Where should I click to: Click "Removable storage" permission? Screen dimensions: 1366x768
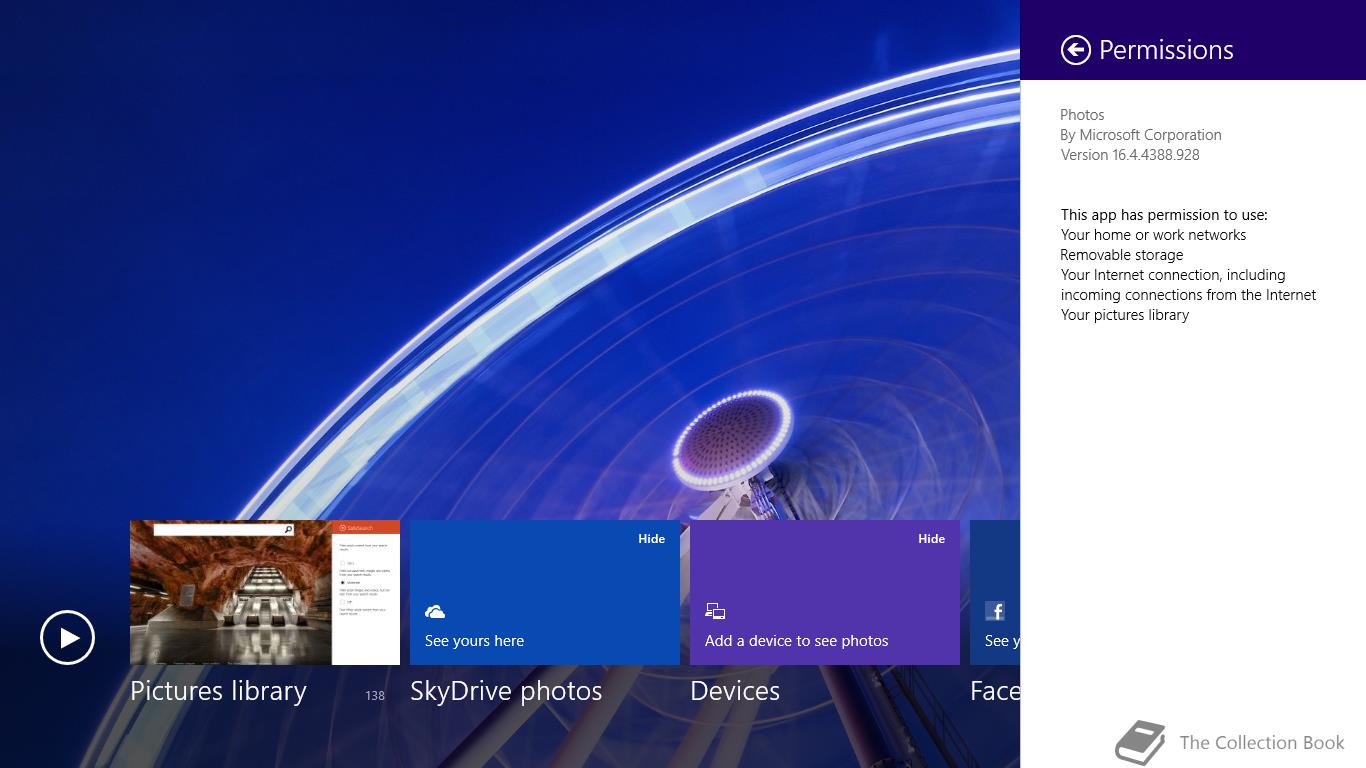point(1122,255)
